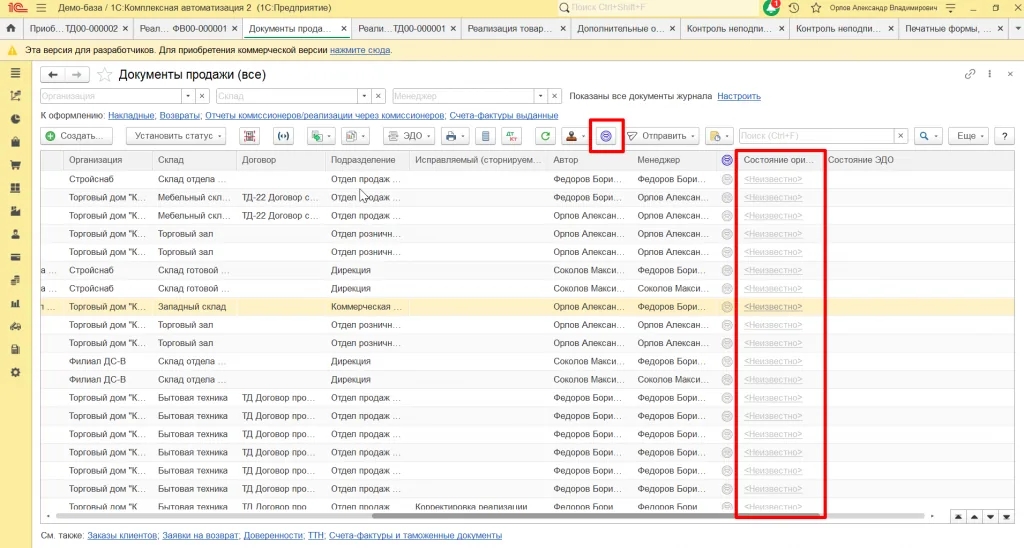Open the Возвраты link
The image size is (1024, 548).
tap(180, 116)
